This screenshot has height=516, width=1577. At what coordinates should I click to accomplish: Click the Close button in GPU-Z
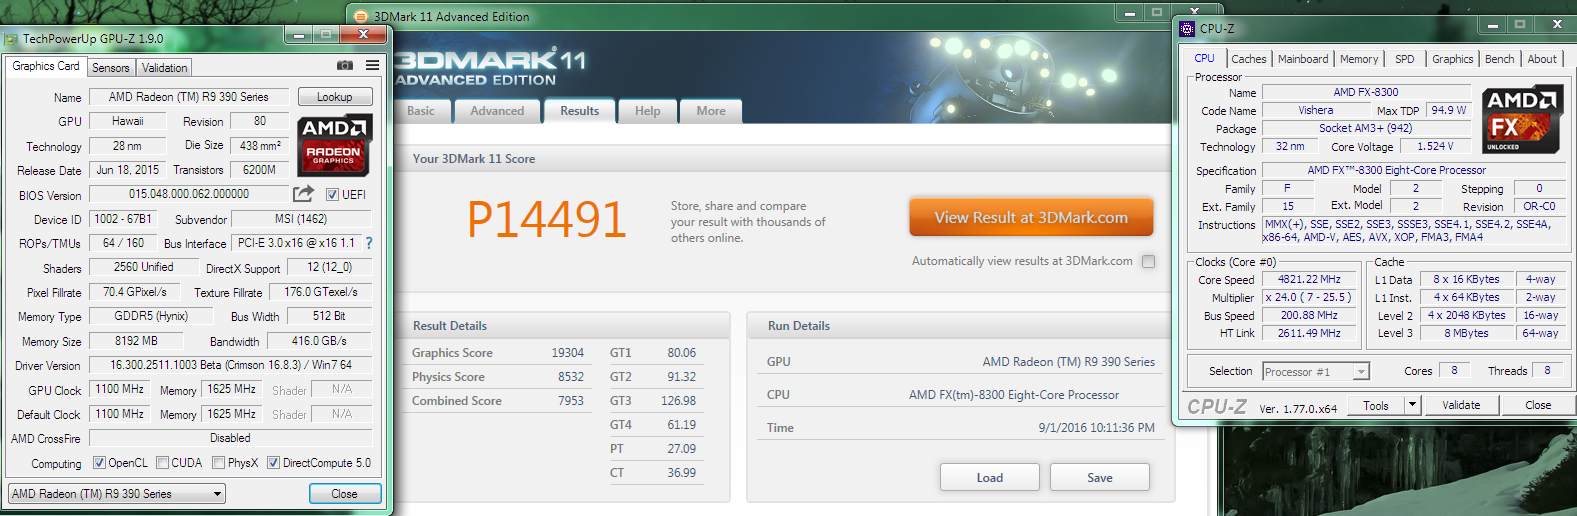[344, 494]
